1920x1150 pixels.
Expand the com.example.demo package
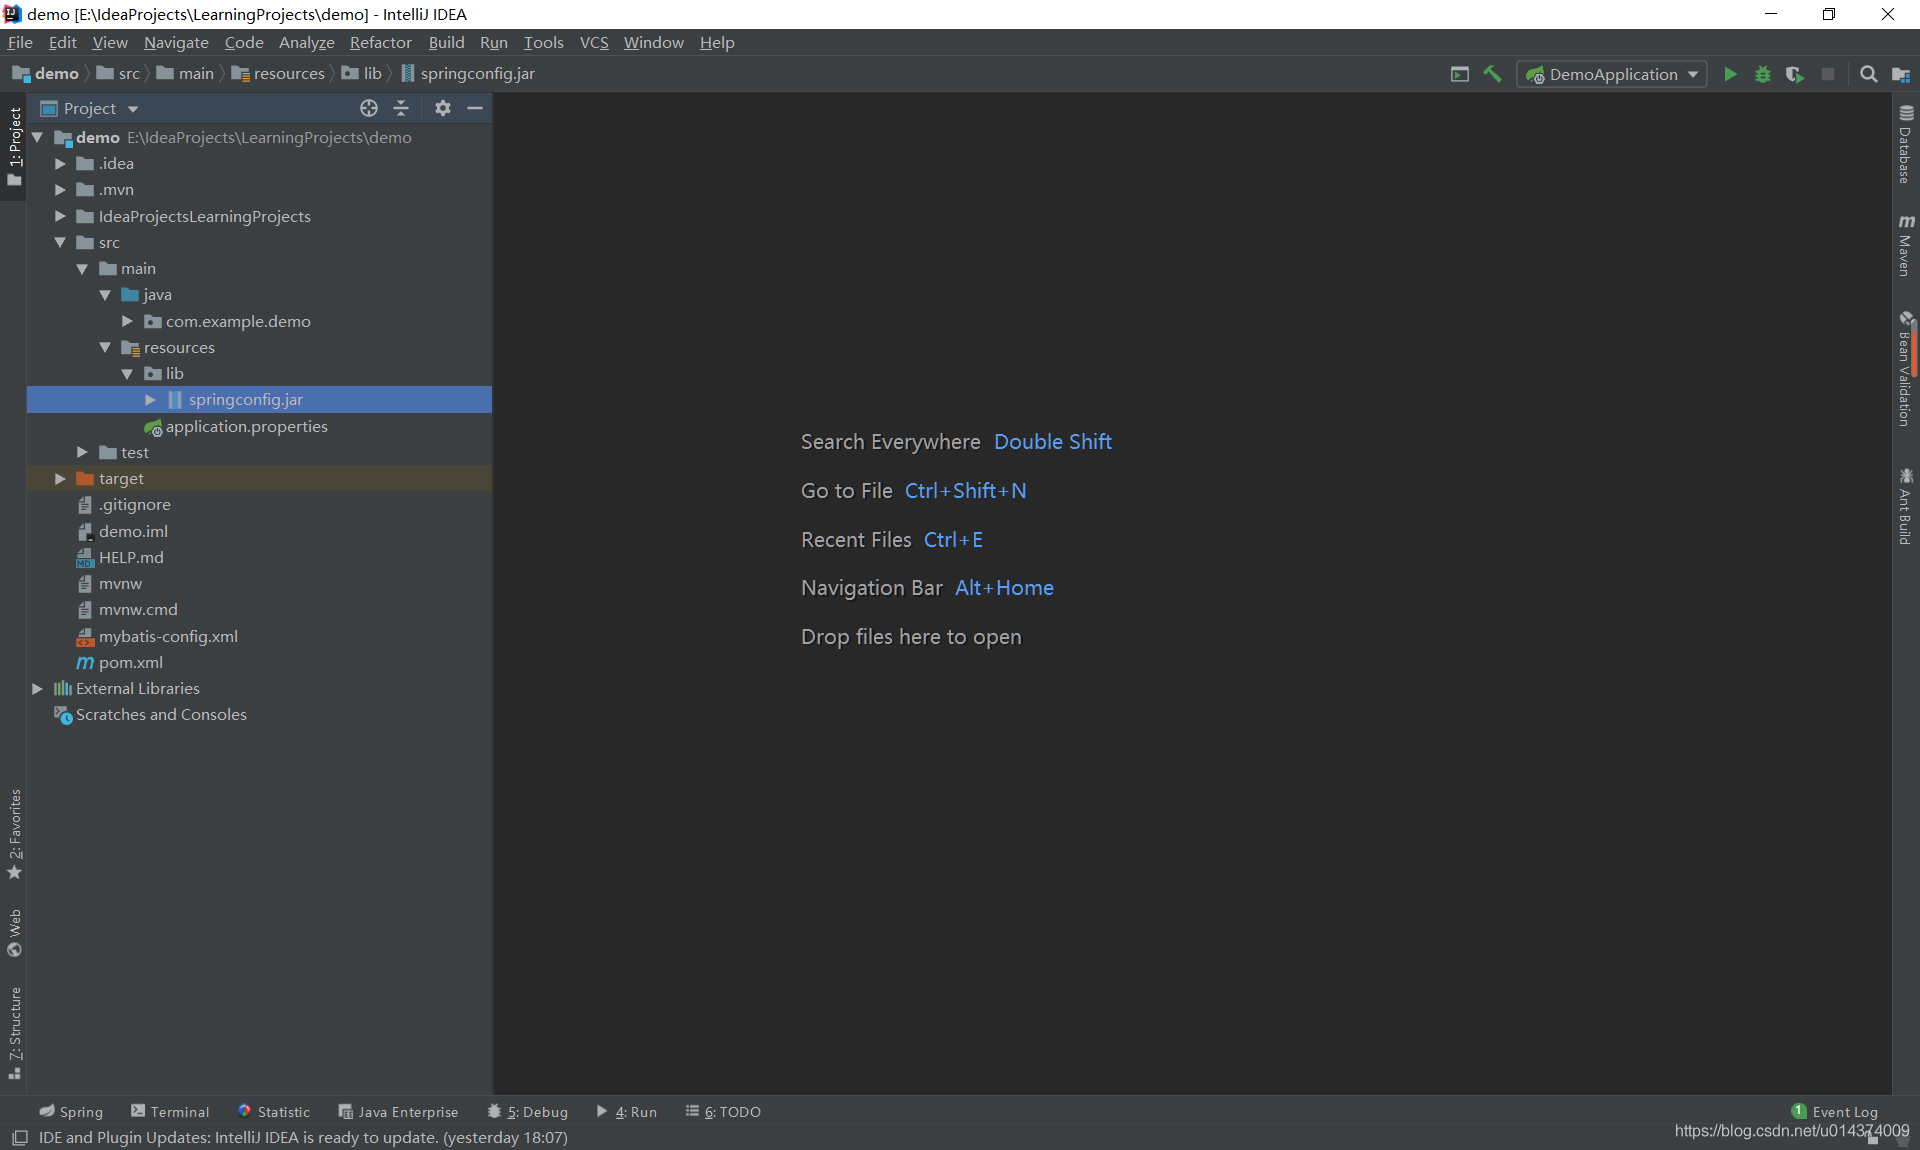click(x=127, y=321)
